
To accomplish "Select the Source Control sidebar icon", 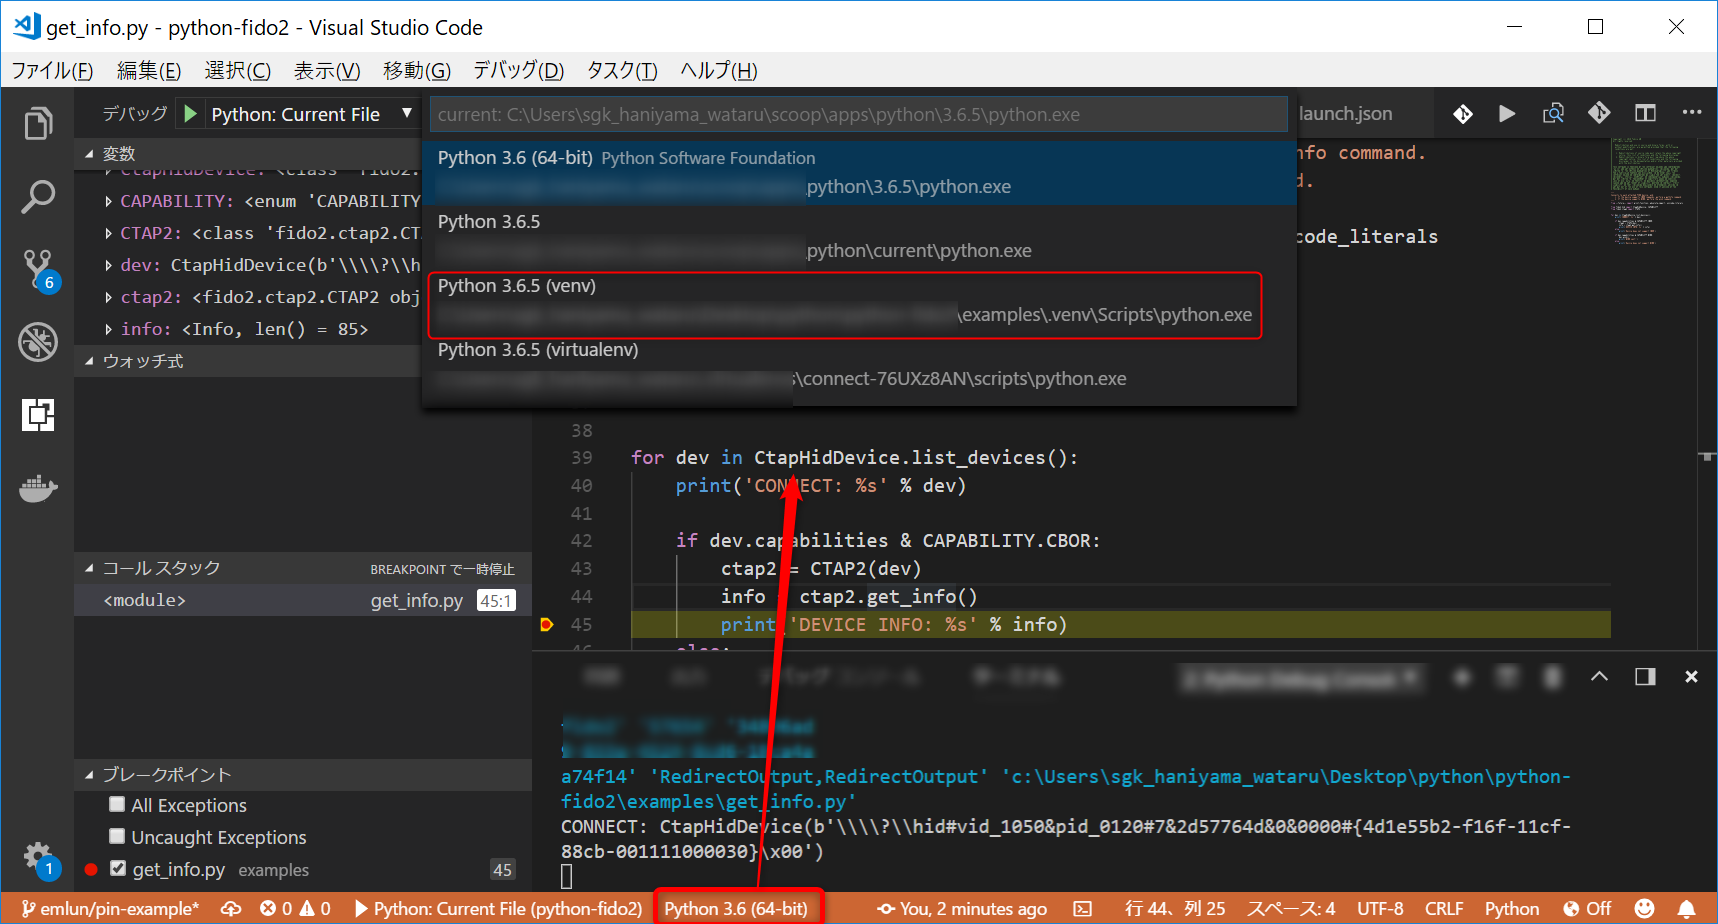I will 38,269.
